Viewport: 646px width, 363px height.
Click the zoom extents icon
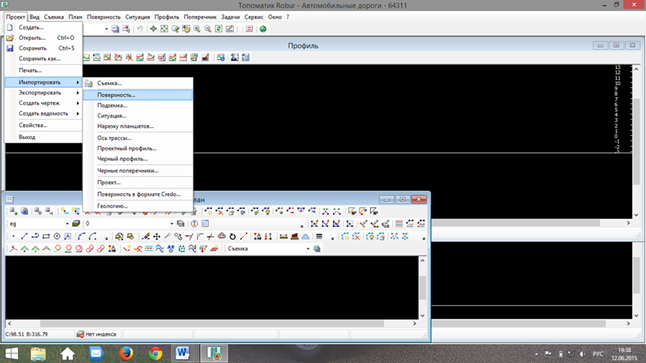point(164,29)
